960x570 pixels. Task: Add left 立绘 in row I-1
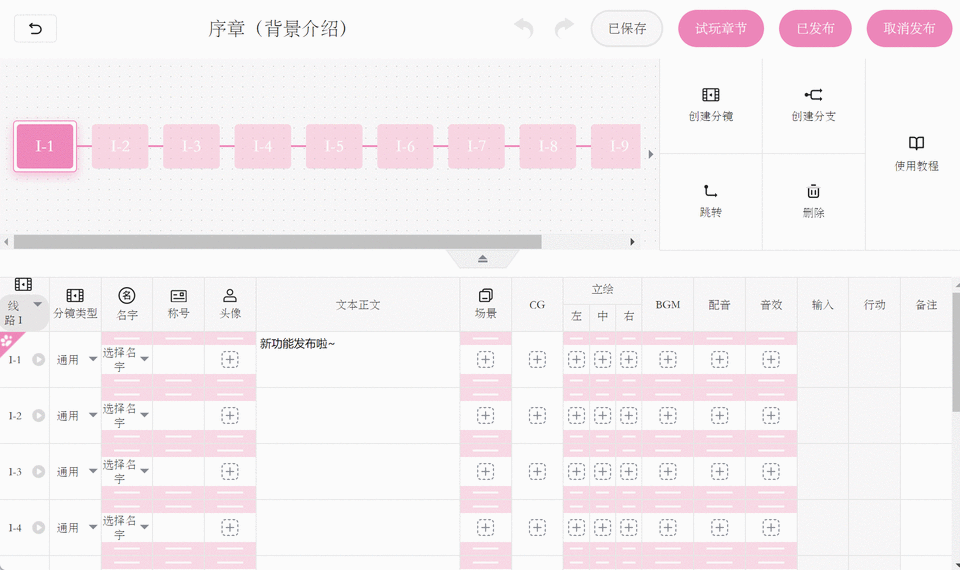tap(576, 359)
